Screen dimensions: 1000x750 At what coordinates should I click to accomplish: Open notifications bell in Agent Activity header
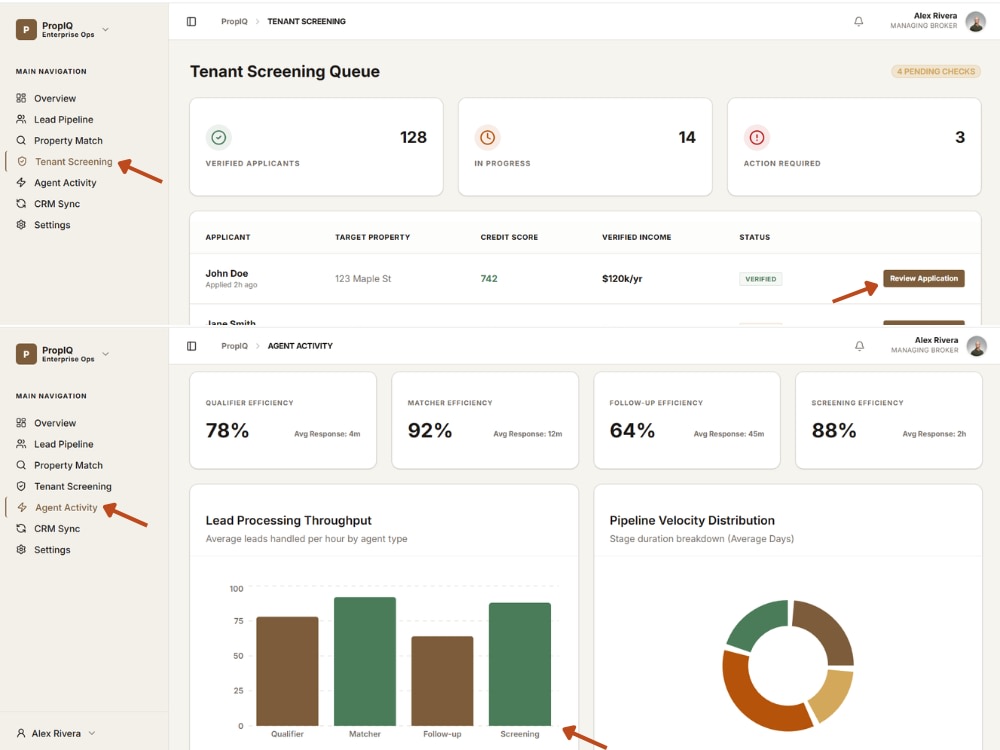[x=859, y=346]
